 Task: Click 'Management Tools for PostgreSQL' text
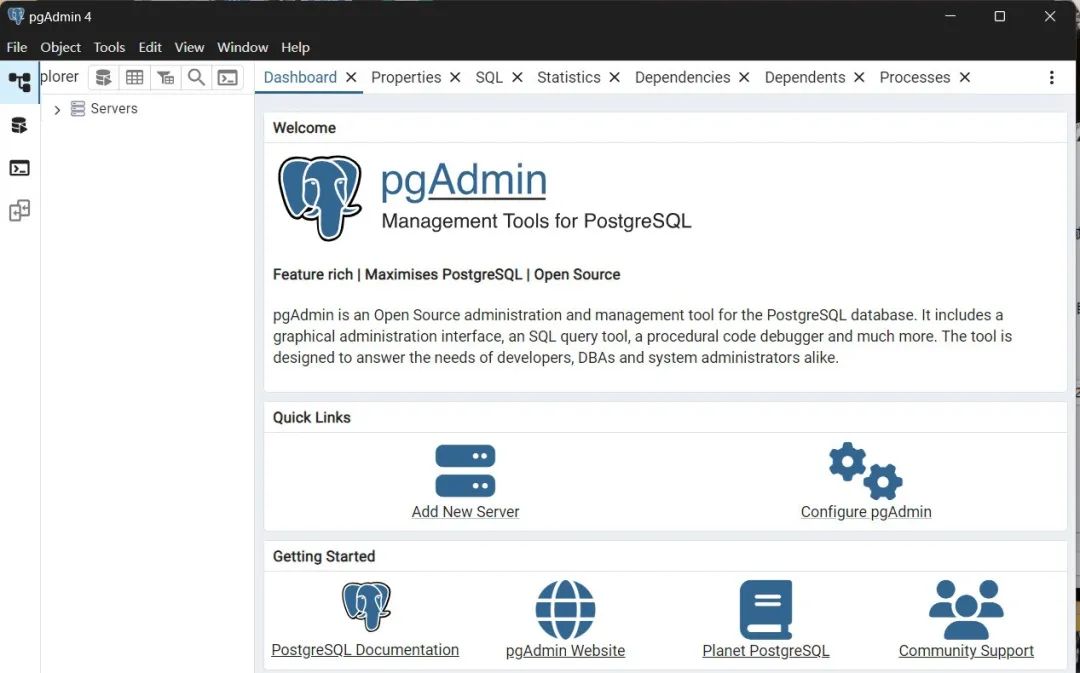[x=537, y=221]
